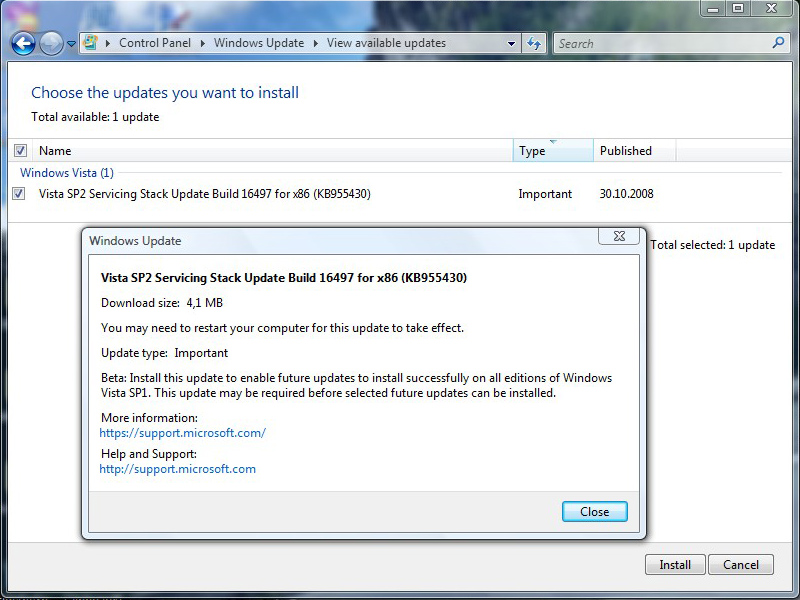
Task: Open the recent pages dropdown arrow
Action: pyautogui.click(x=71, y=44)
